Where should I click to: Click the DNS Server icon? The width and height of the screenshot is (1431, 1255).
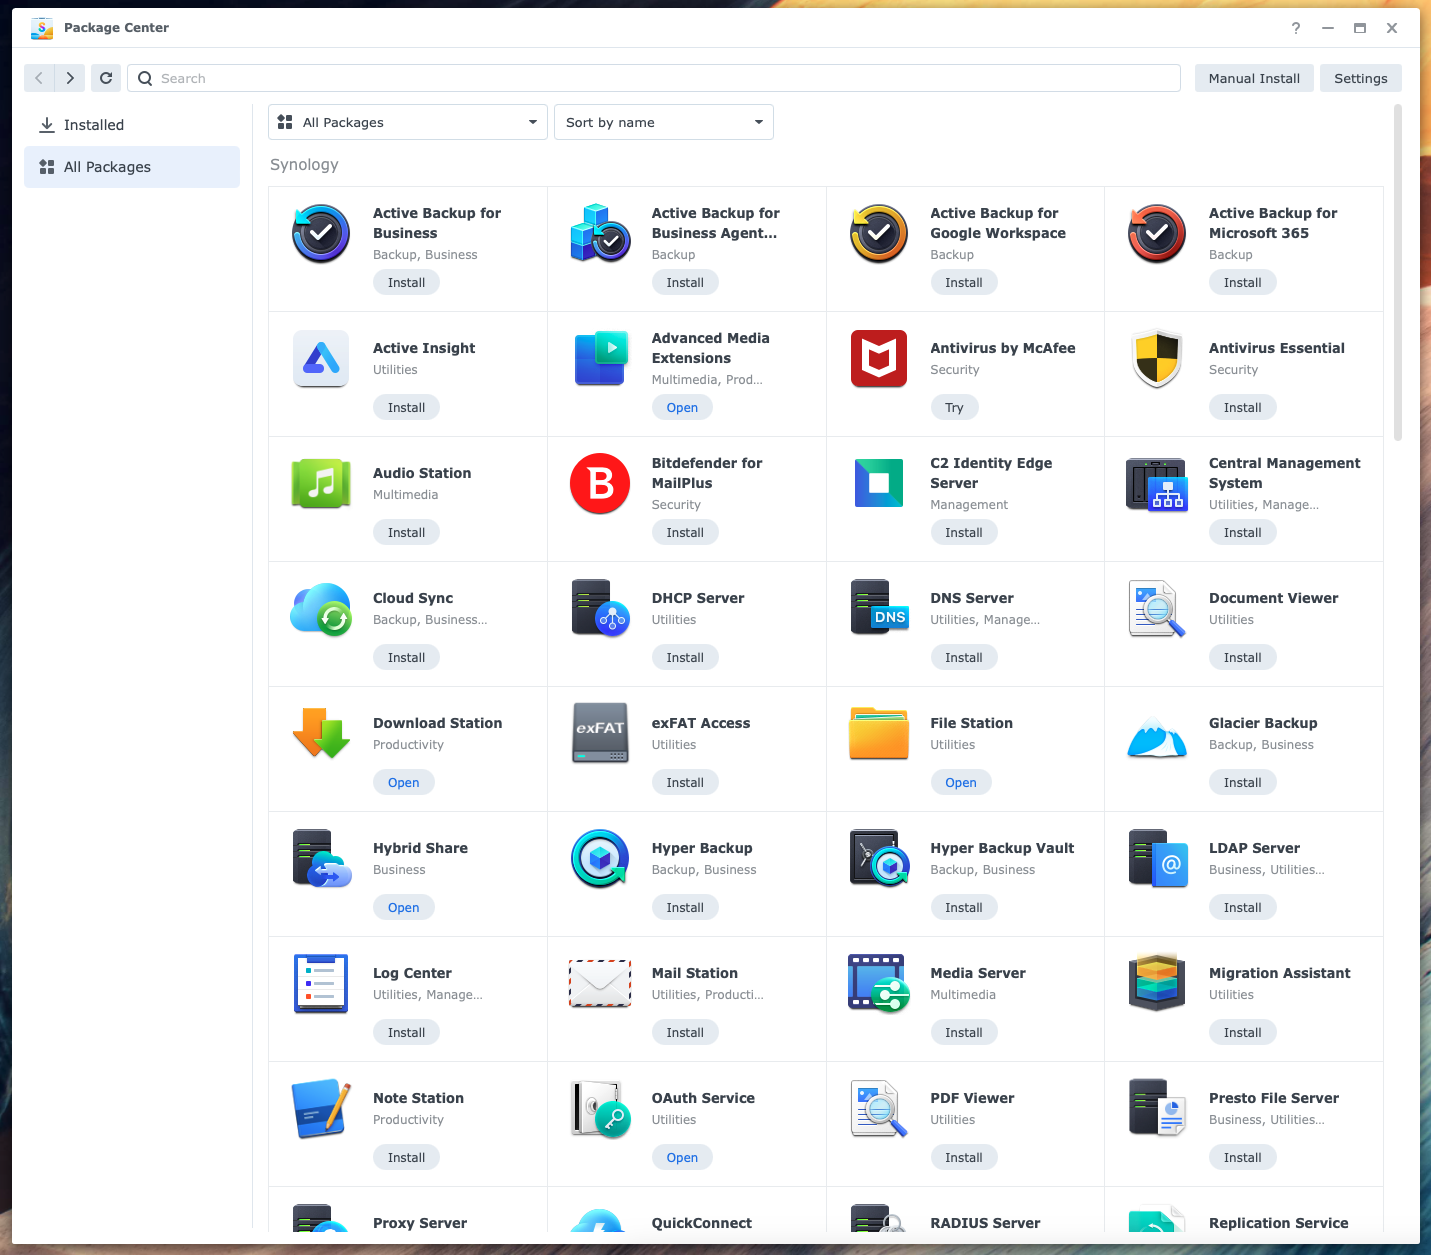coord(879,608)
